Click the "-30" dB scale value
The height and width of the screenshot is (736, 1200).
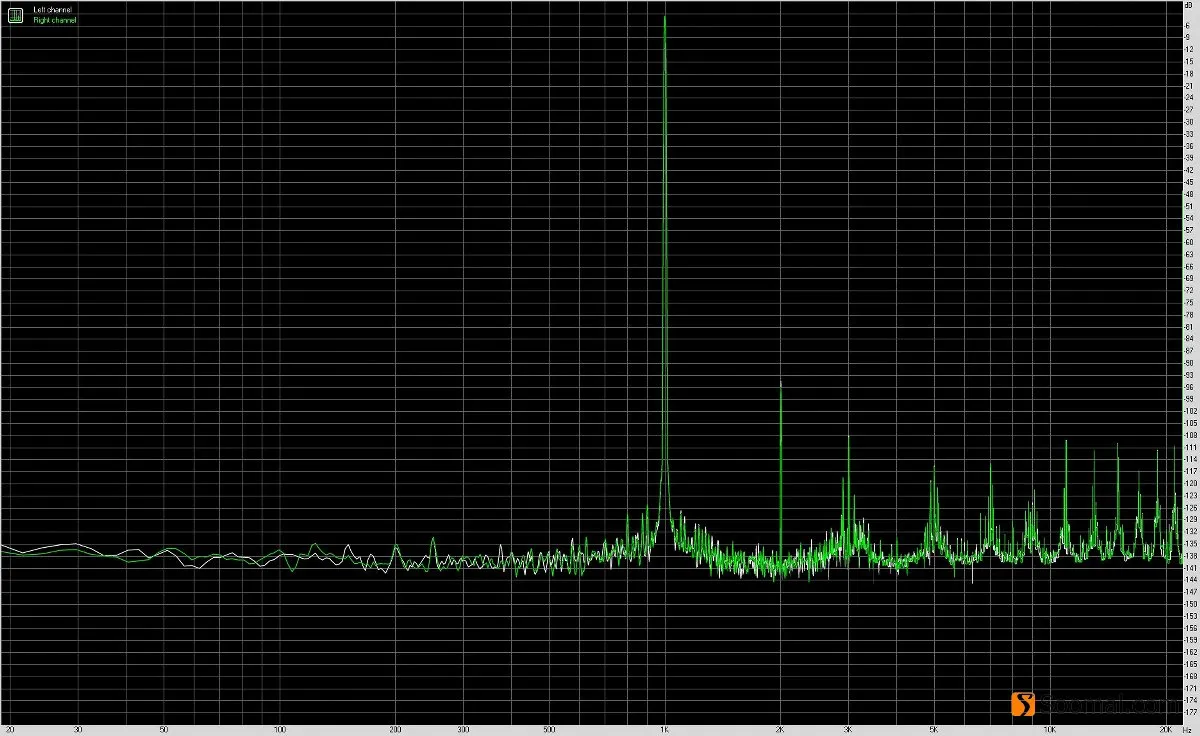[1188, 122]
